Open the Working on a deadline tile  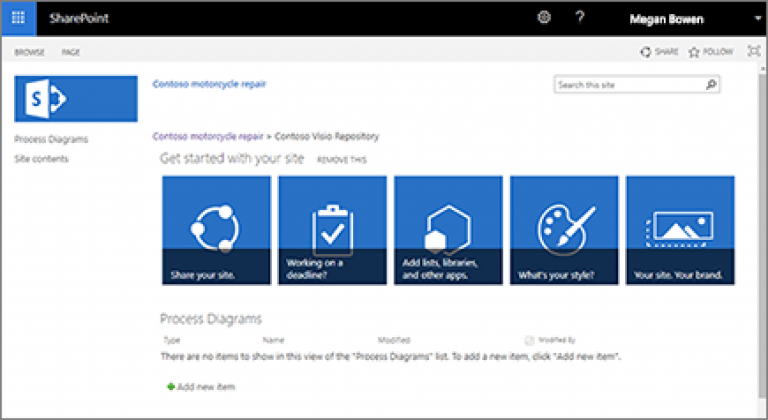332,230
